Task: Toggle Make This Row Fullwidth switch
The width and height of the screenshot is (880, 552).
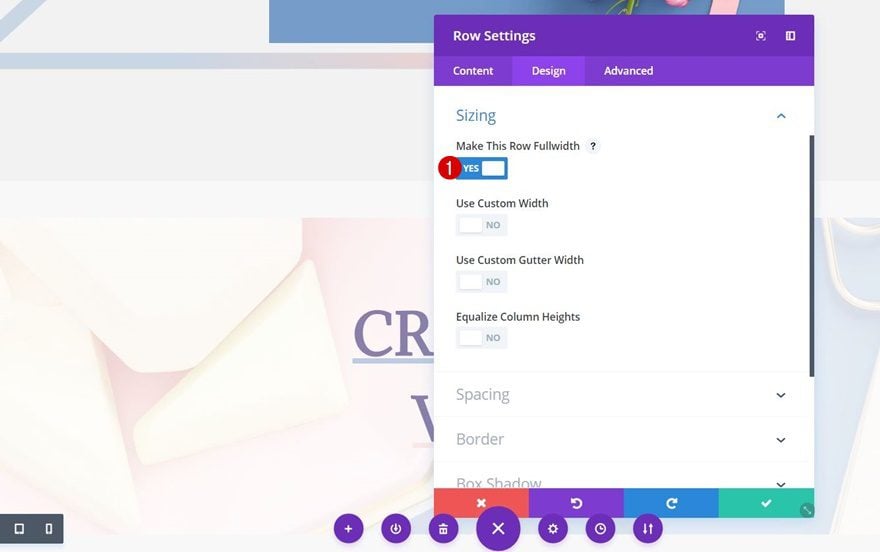Action: coord(482,168)
